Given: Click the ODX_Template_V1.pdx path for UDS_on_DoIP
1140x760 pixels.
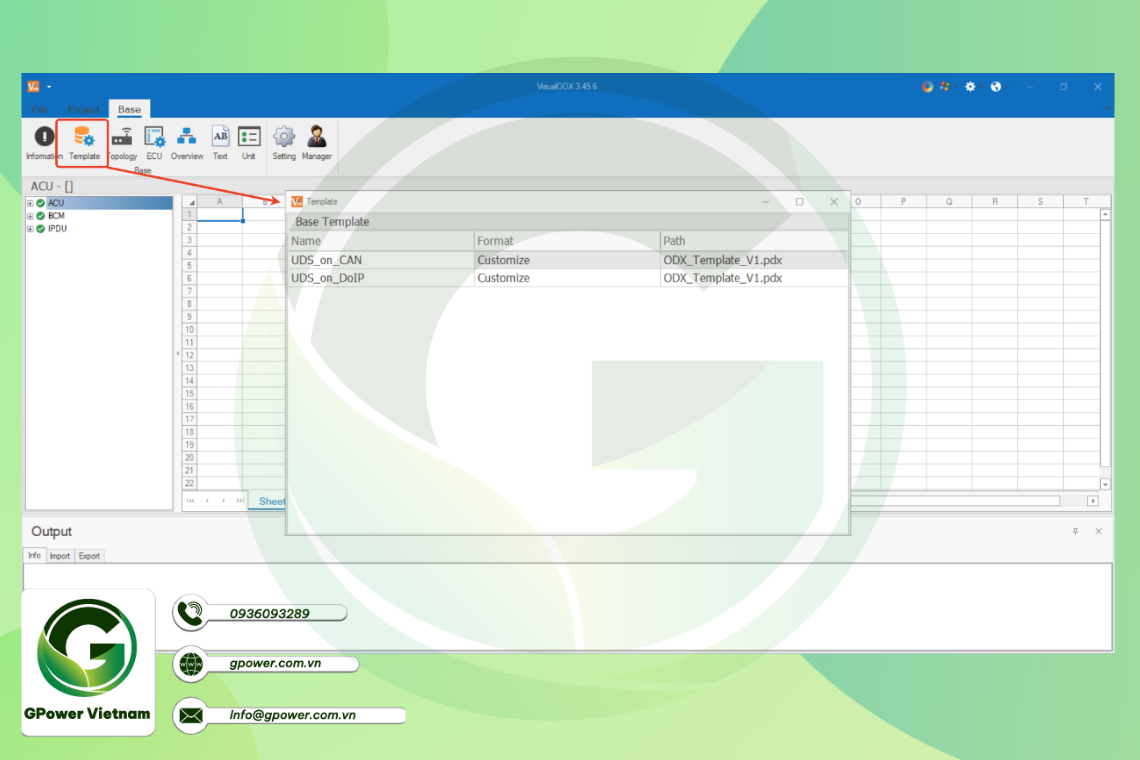Looking at the screenshot, I should point(754,278).
